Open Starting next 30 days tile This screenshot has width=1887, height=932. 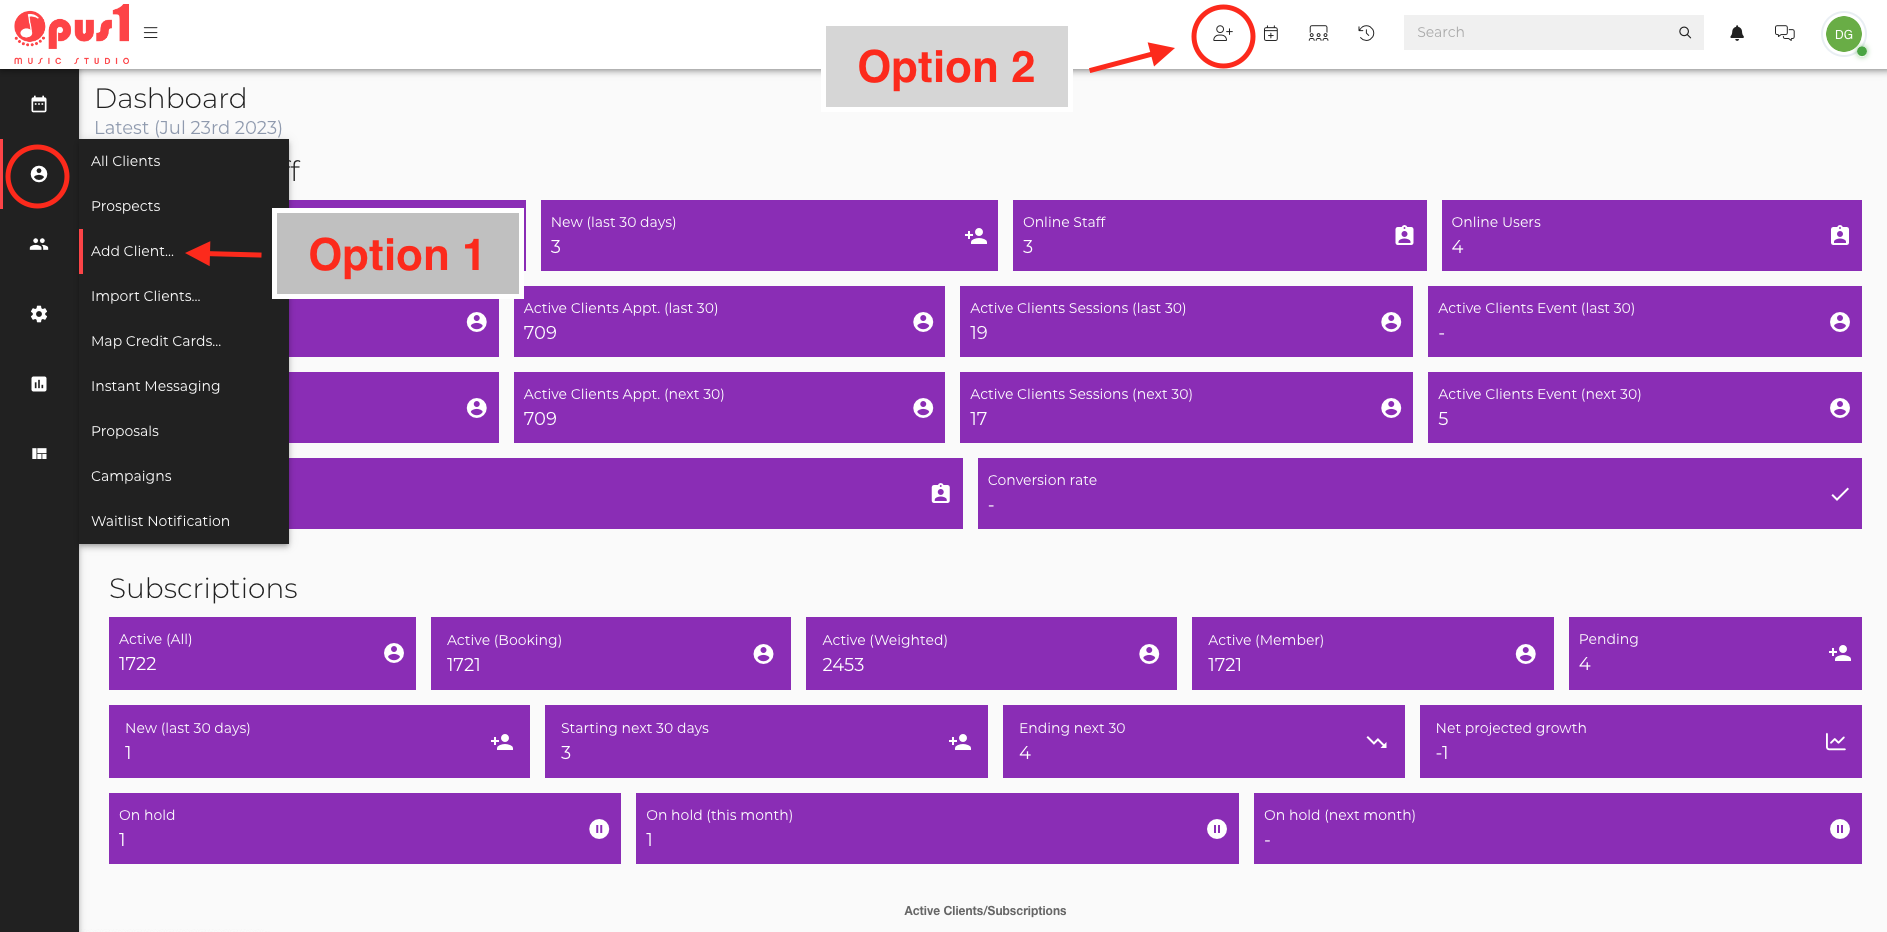pos(766,741)
